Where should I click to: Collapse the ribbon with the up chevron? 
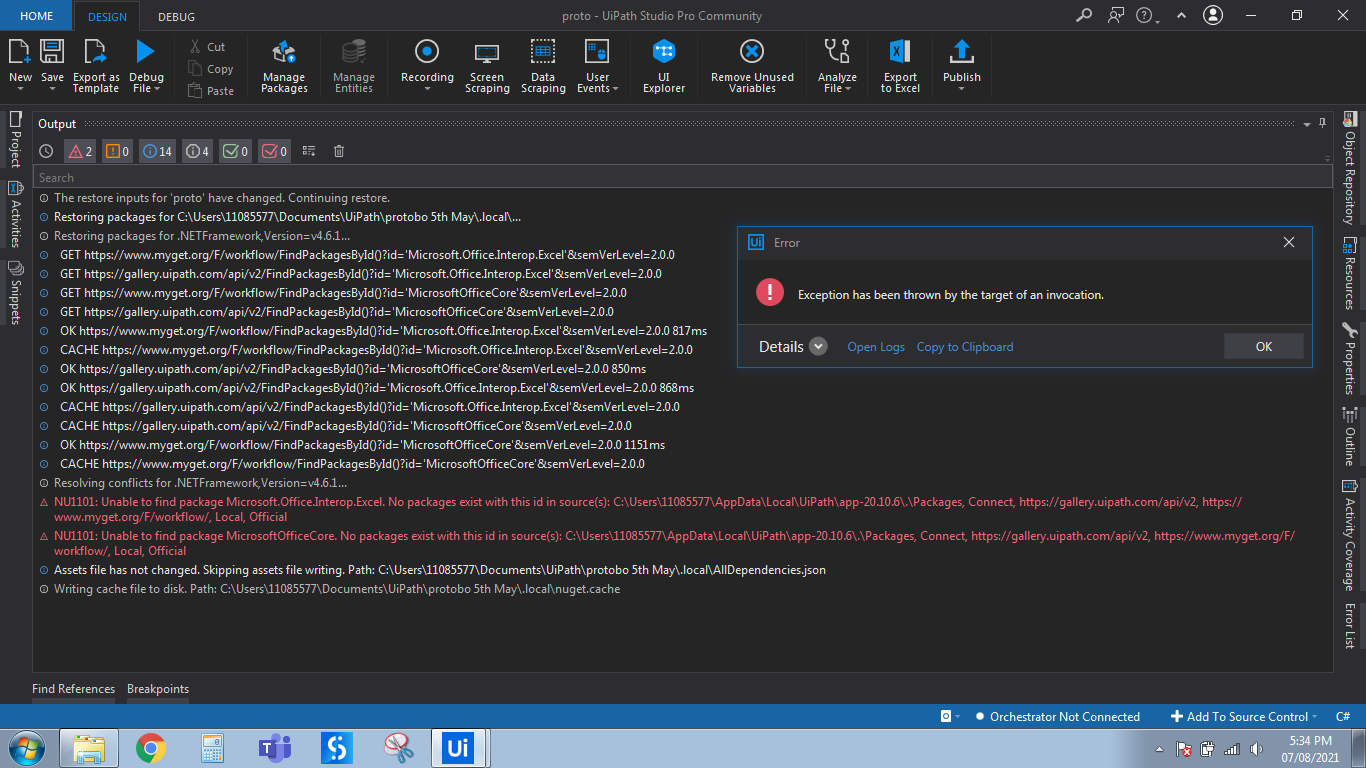pyautogui.click(x=1182, y=16)
